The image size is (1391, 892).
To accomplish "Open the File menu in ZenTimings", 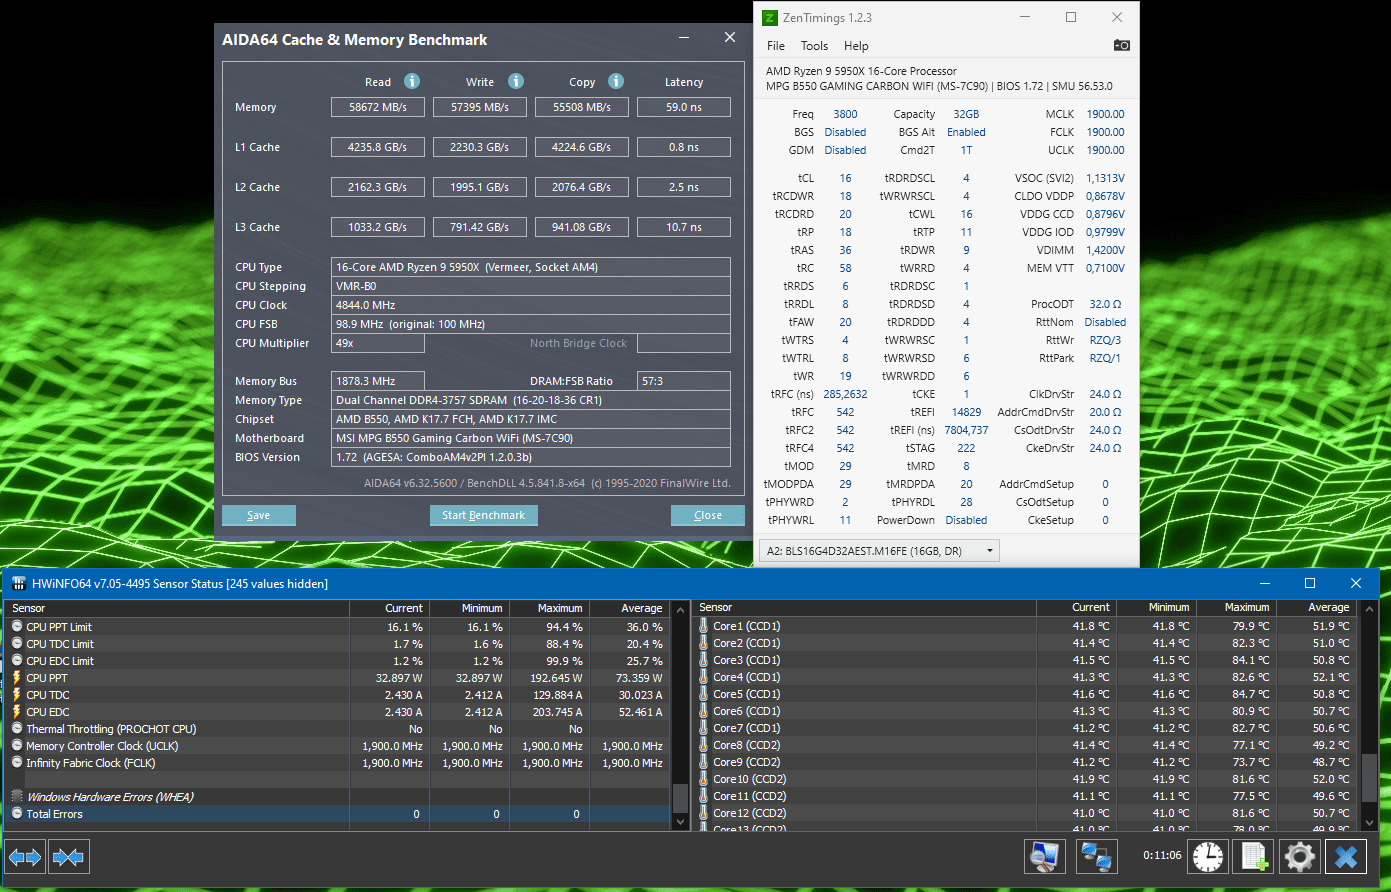I will click(776, 46).
